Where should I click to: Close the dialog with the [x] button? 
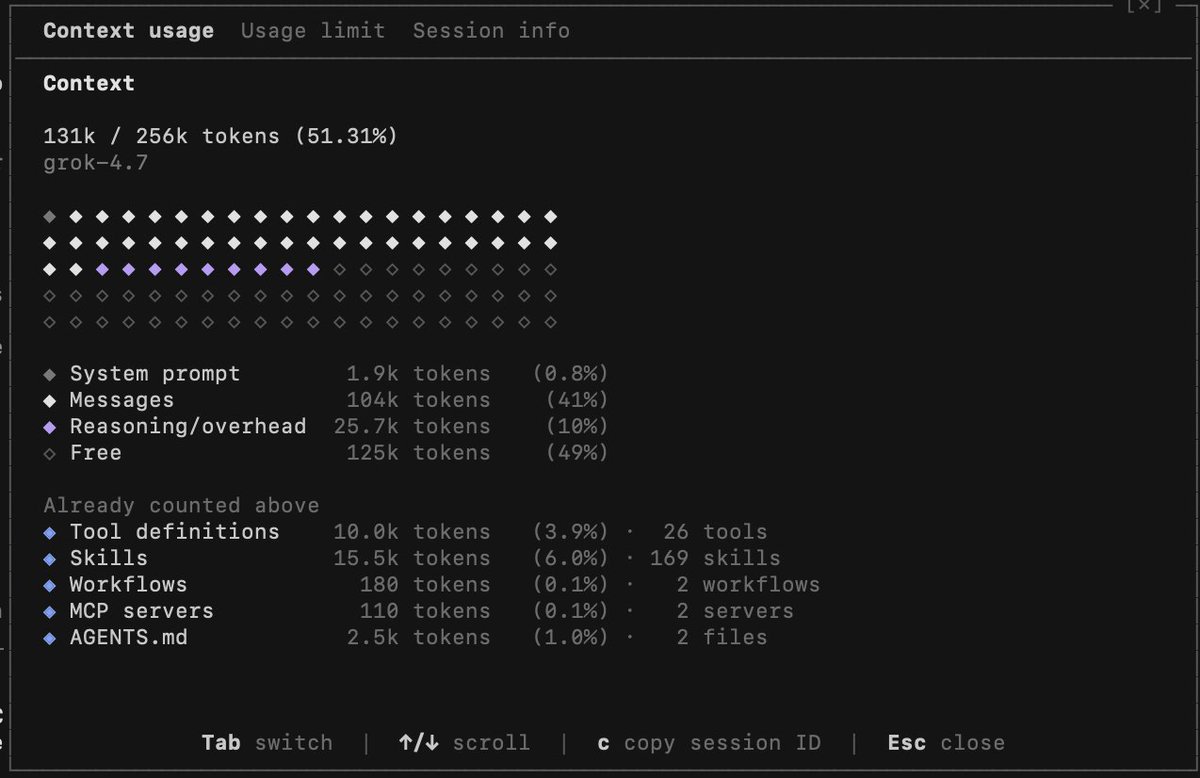tap(1144, 5)
